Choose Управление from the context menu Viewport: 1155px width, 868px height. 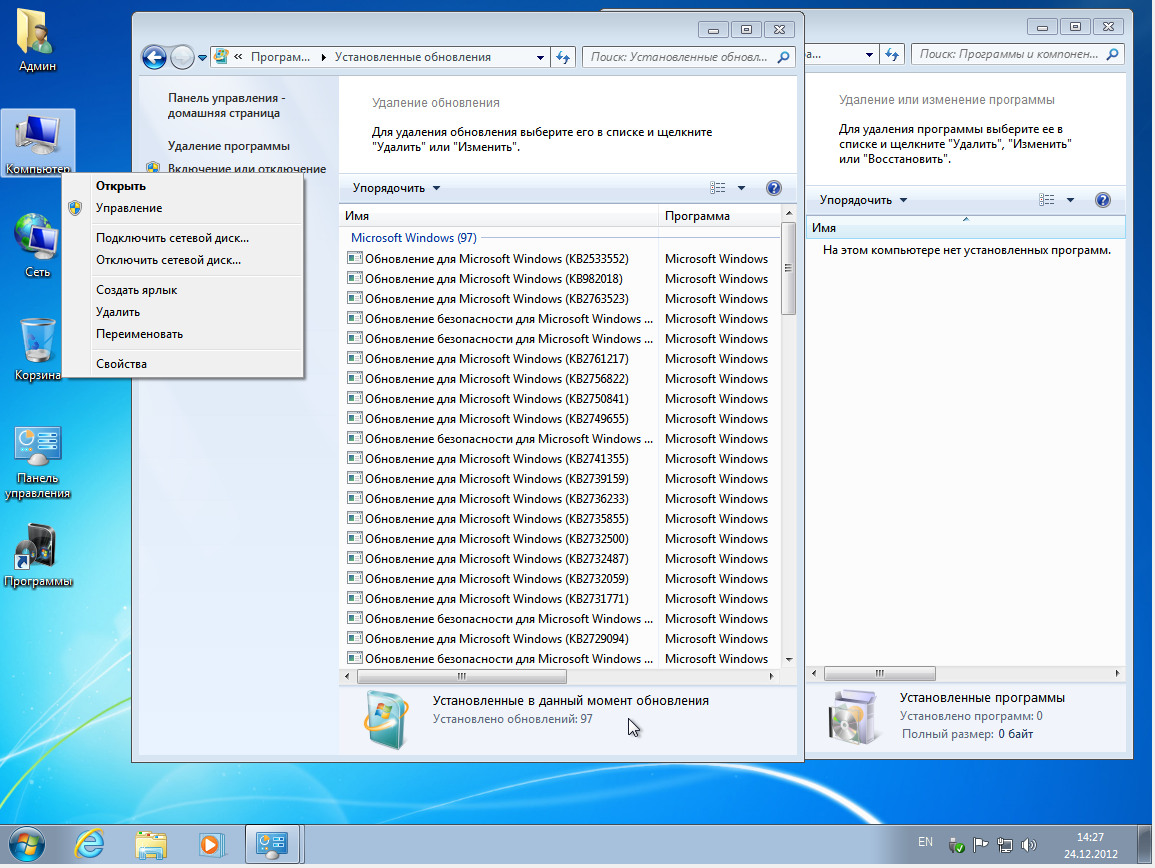point(129,208)
